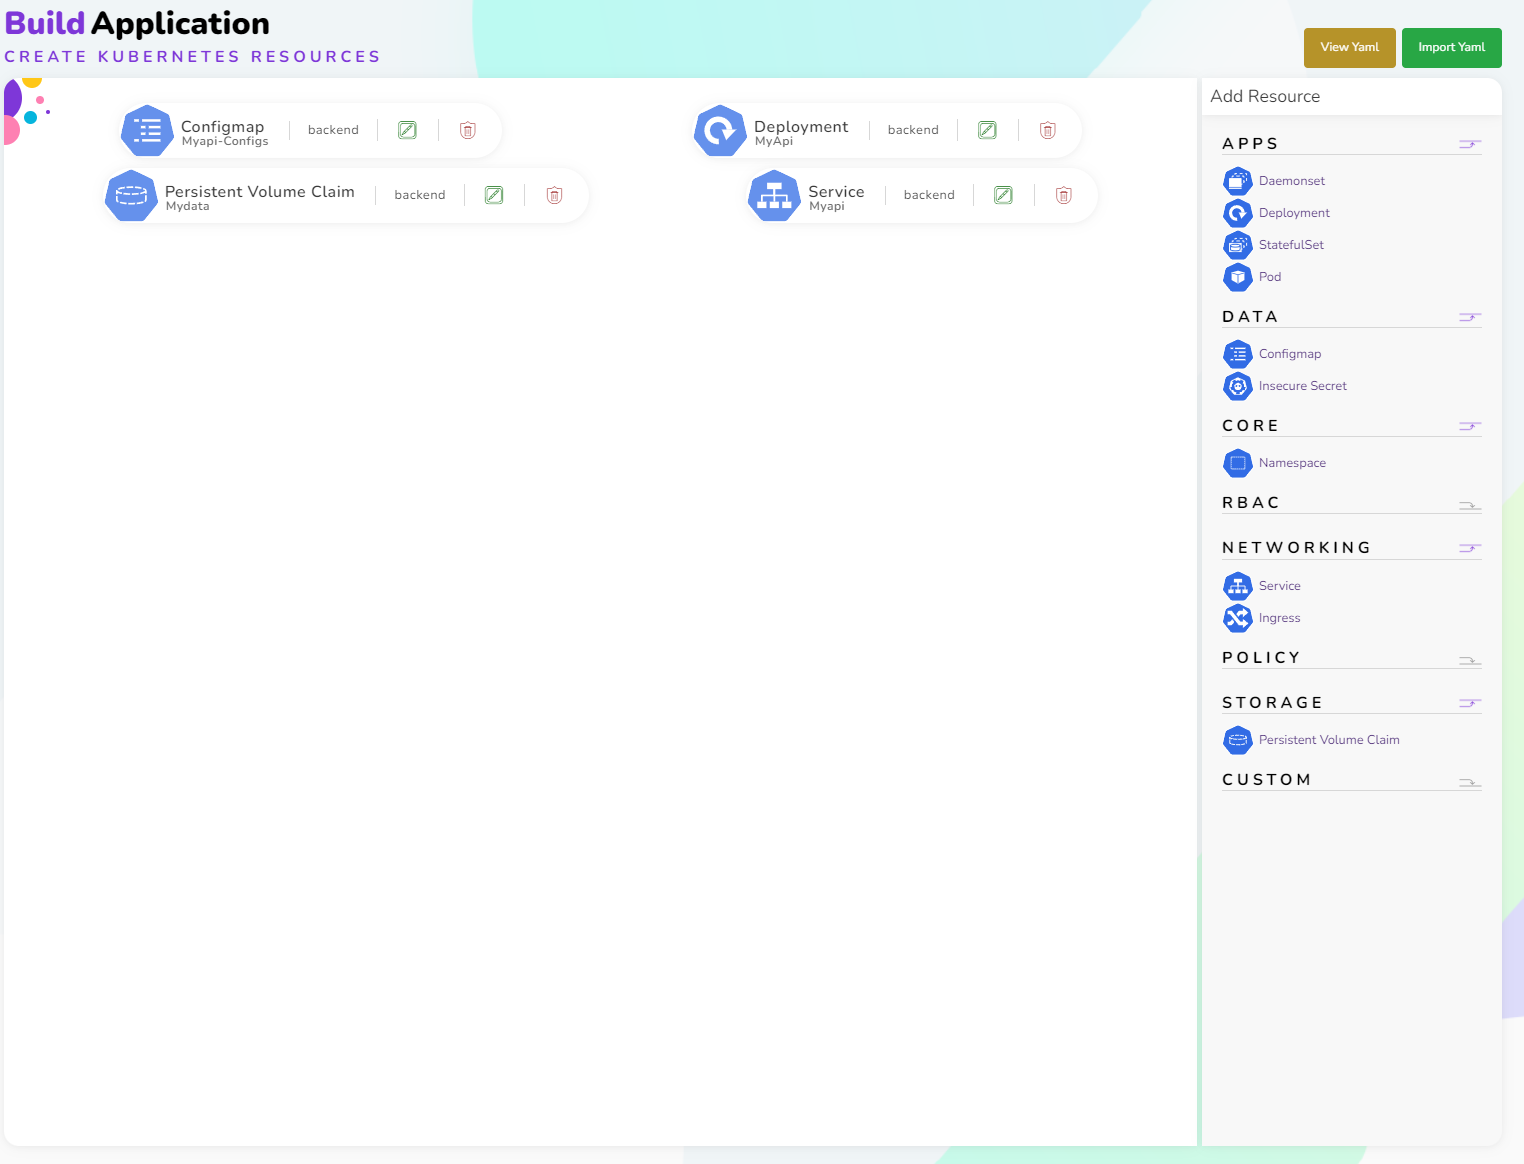Click the StatefulSet icon in sidebar

(1238, 245)
